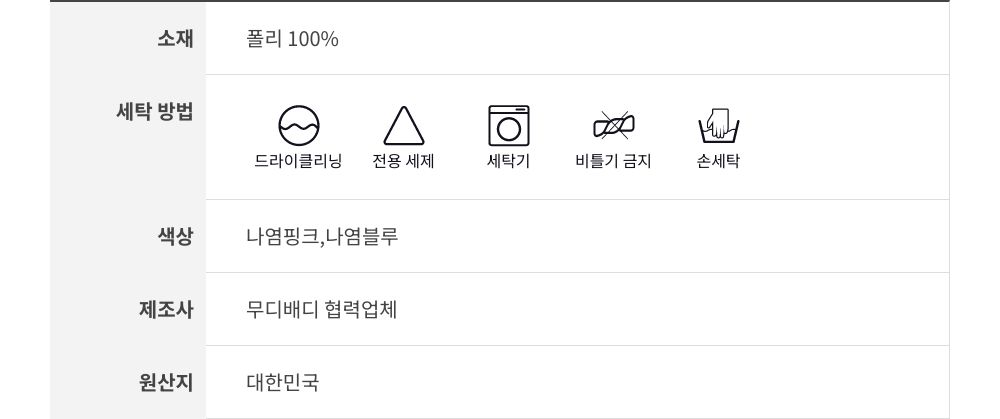Image resolution: width=1000 pixels, height=419 pixels.
Task: Click the 원산지 row header
Action: click(166, 382)
